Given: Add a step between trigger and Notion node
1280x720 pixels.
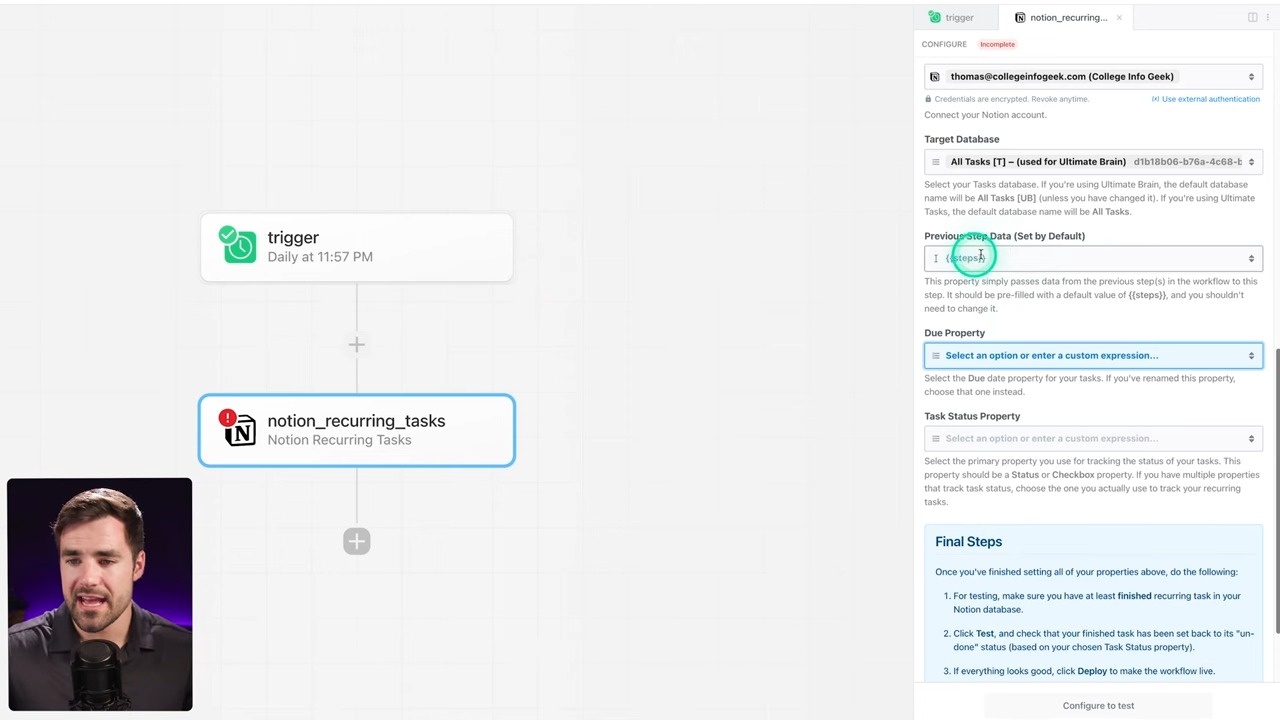Looking at the screenshot, I should click(x=357, y=345).
